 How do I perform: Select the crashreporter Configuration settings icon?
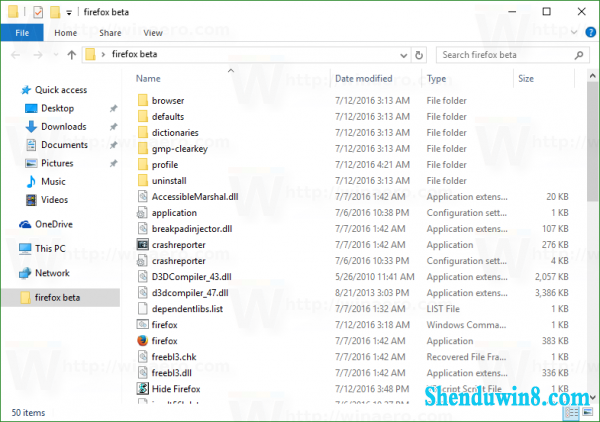(x=142, y=261)
